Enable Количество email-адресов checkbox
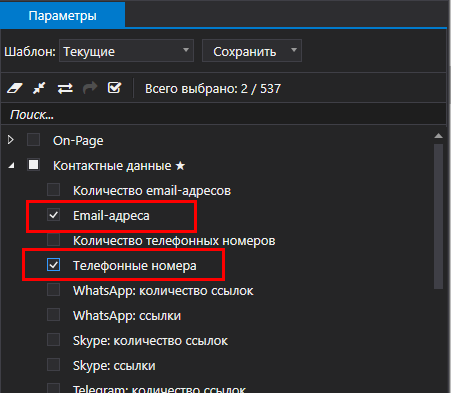This screenshot has width=451, height=393. pos(53,190)
